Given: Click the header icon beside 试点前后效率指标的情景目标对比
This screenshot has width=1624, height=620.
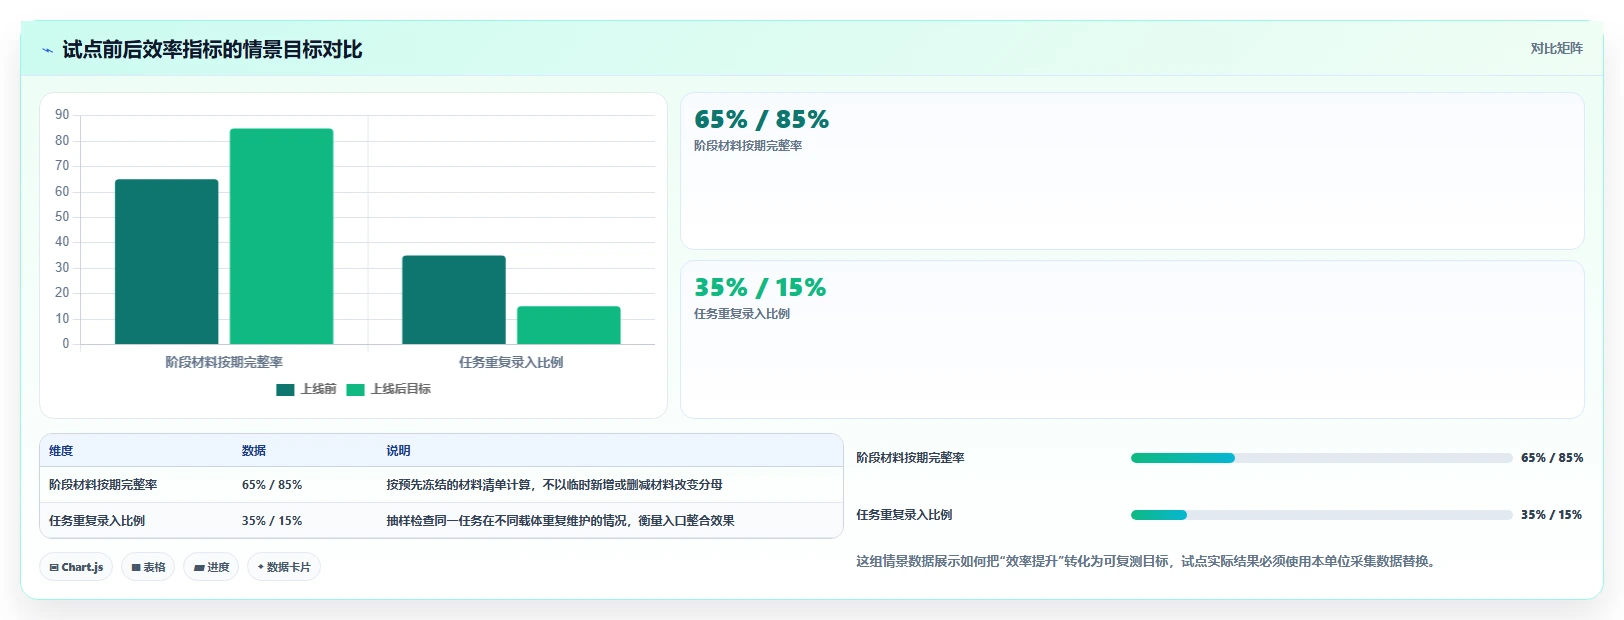Looking at the screenshot, I should coord(47,50).
